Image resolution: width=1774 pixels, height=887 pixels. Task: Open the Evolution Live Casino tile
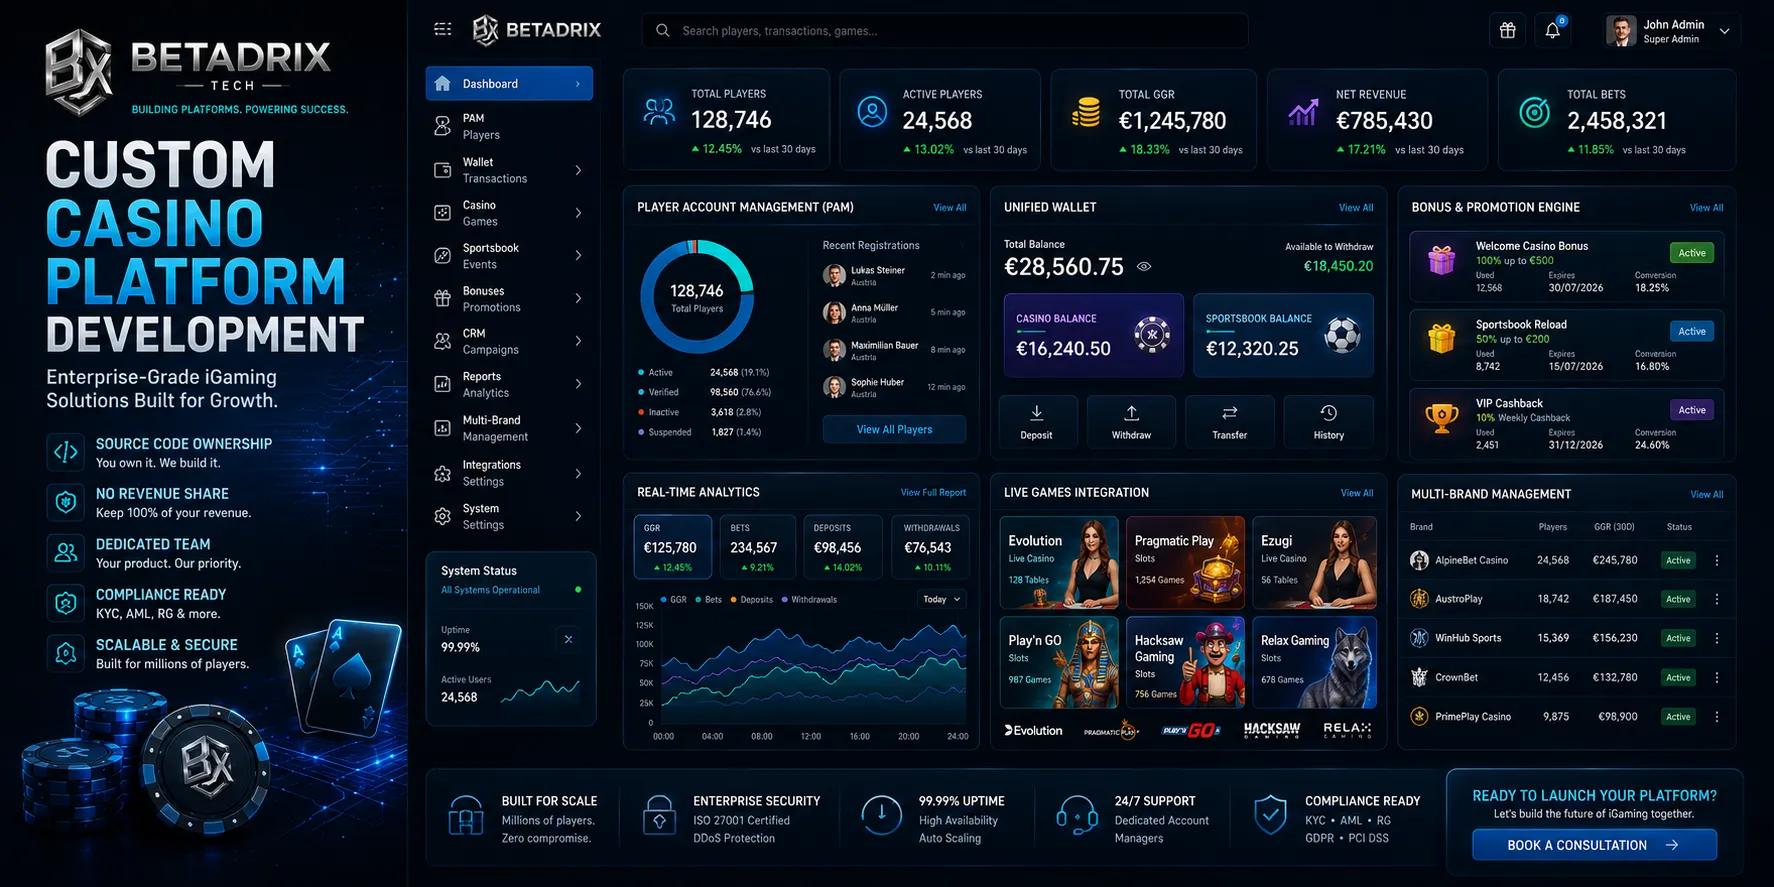[x=1059, y=563]
